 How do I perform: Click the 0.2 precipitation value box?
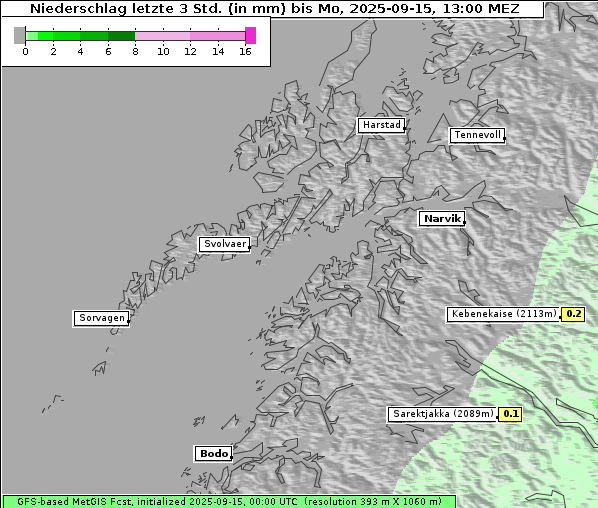573,314
